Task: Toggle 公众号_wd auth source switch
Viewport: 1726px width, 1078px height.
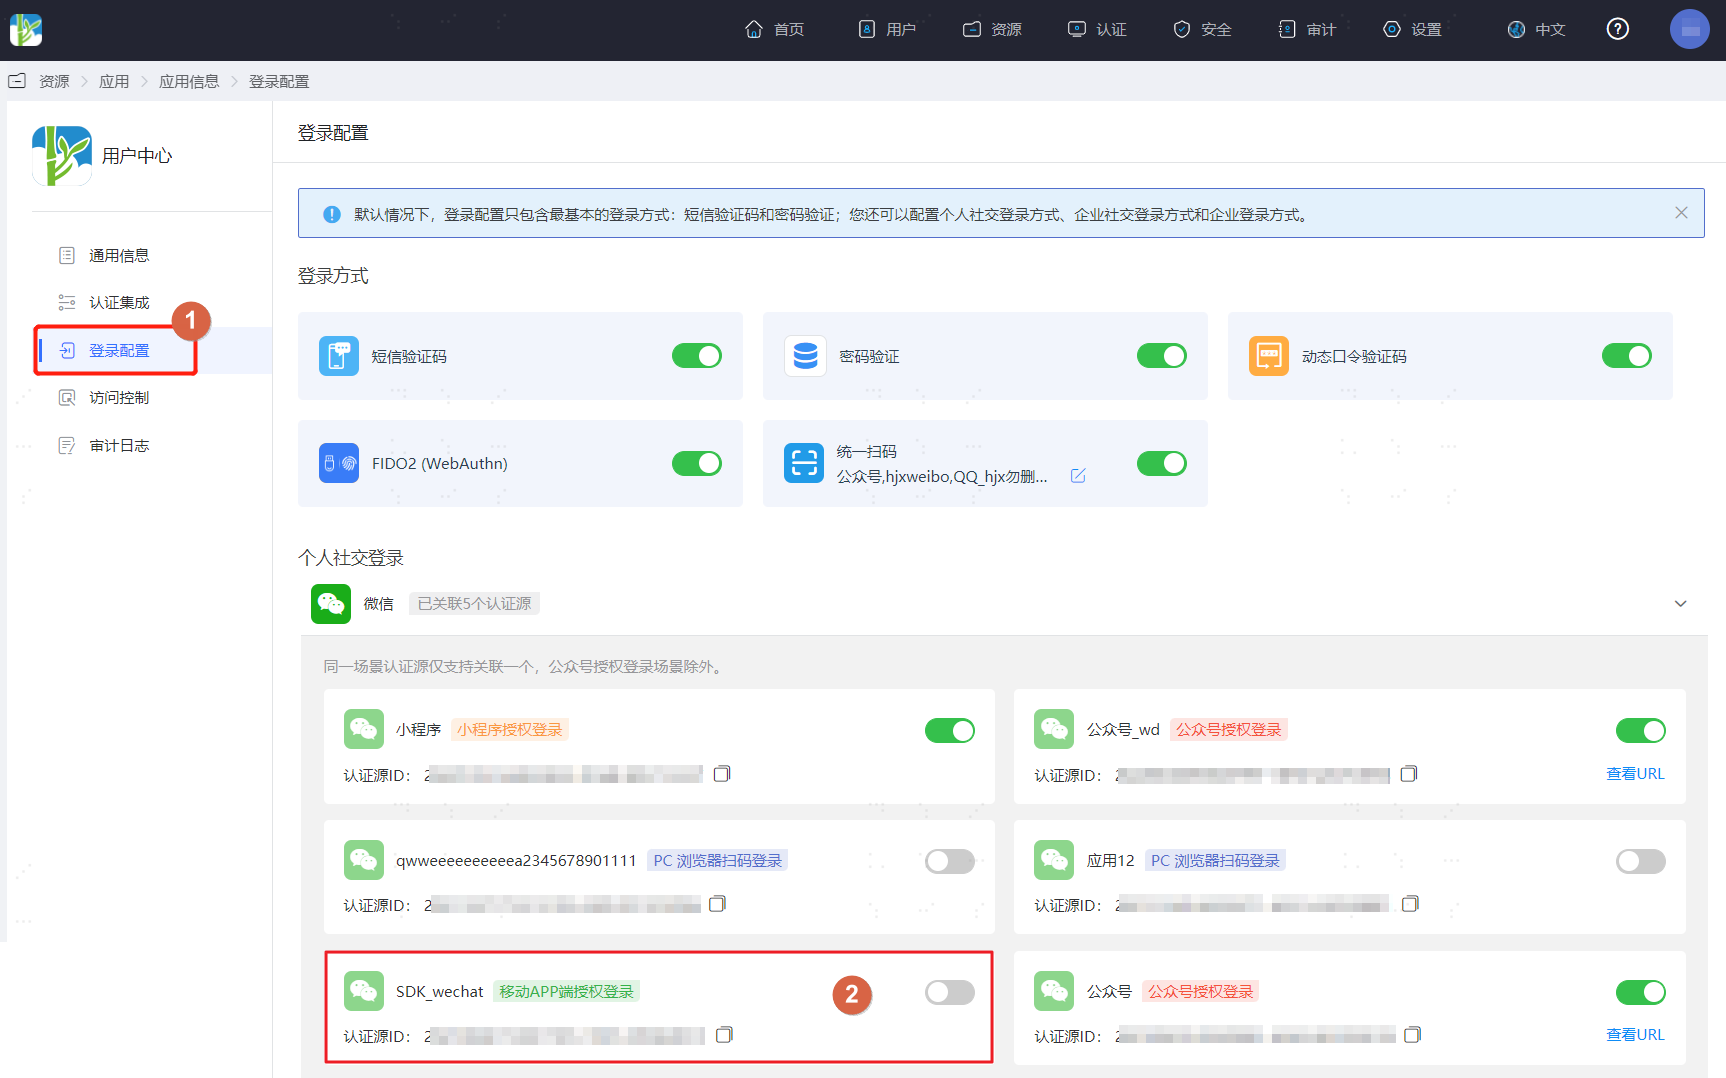Action: coord(1641,730)
